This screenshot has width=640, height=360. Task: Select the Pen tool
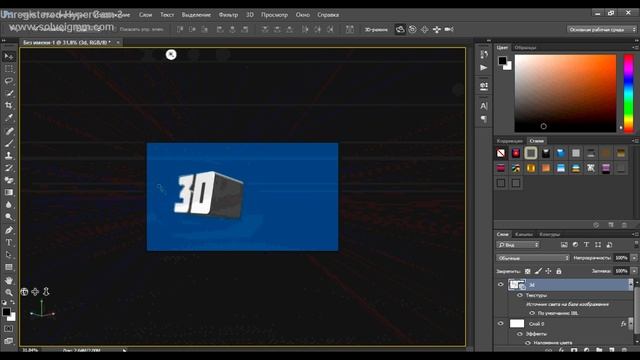point(9,230)
